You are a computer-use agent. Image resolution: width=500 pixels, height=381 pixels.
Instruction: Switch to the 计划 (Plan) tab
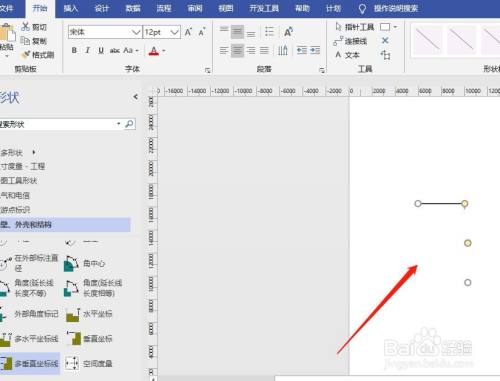(x=333, y=8)
